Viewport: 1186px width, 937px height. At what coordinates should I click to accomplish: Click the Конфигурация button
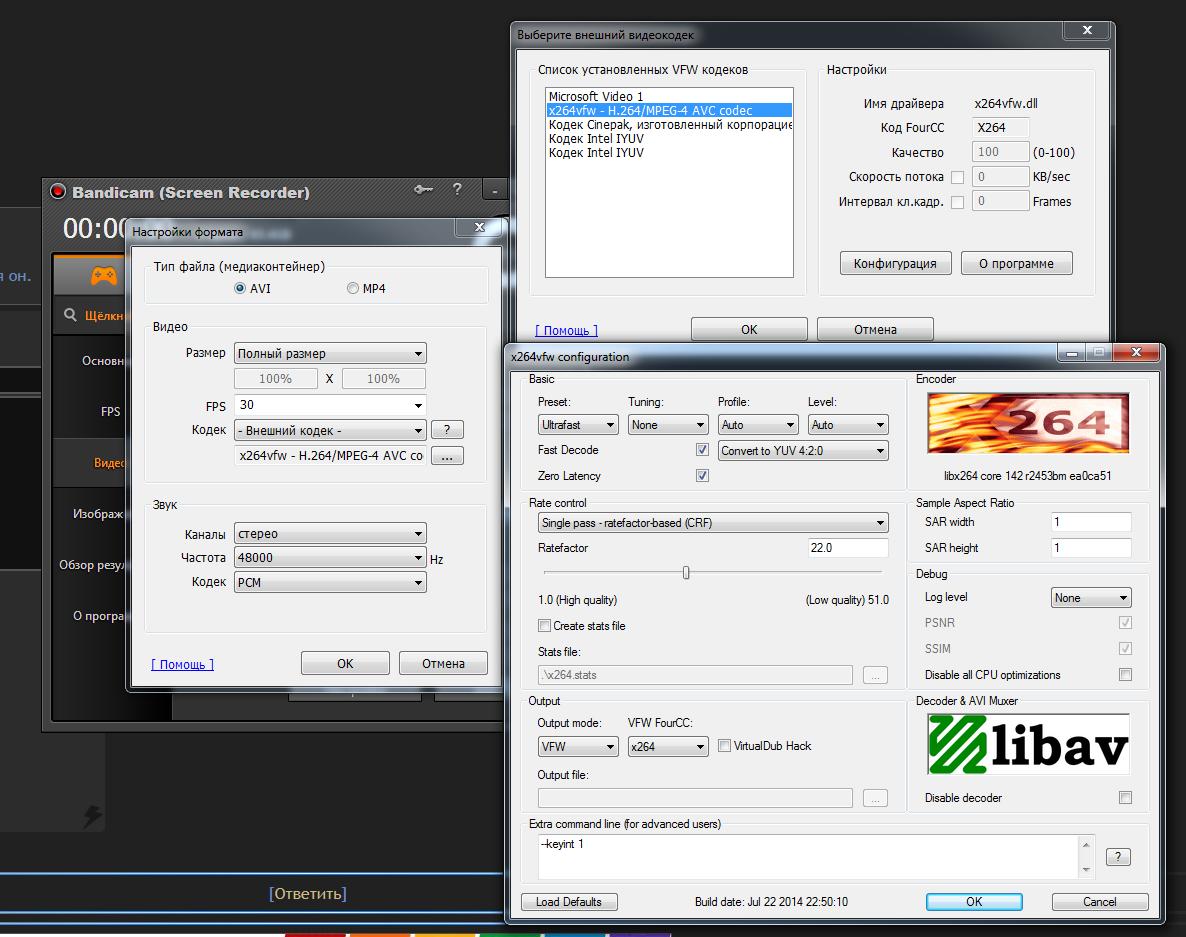pyautogui.click(x=896, y=263)
